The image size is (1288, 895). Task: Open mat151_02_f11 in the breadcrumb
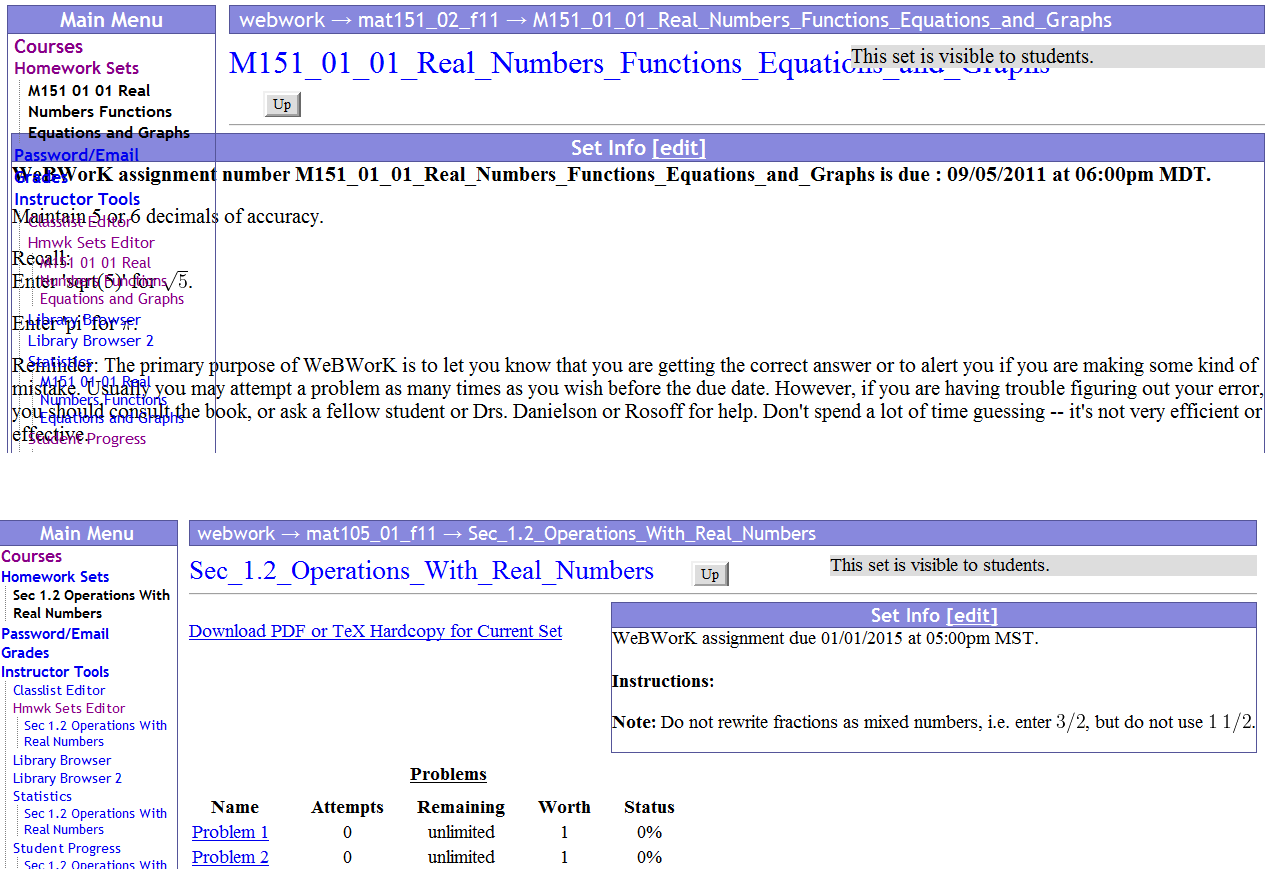coord(430,20)
